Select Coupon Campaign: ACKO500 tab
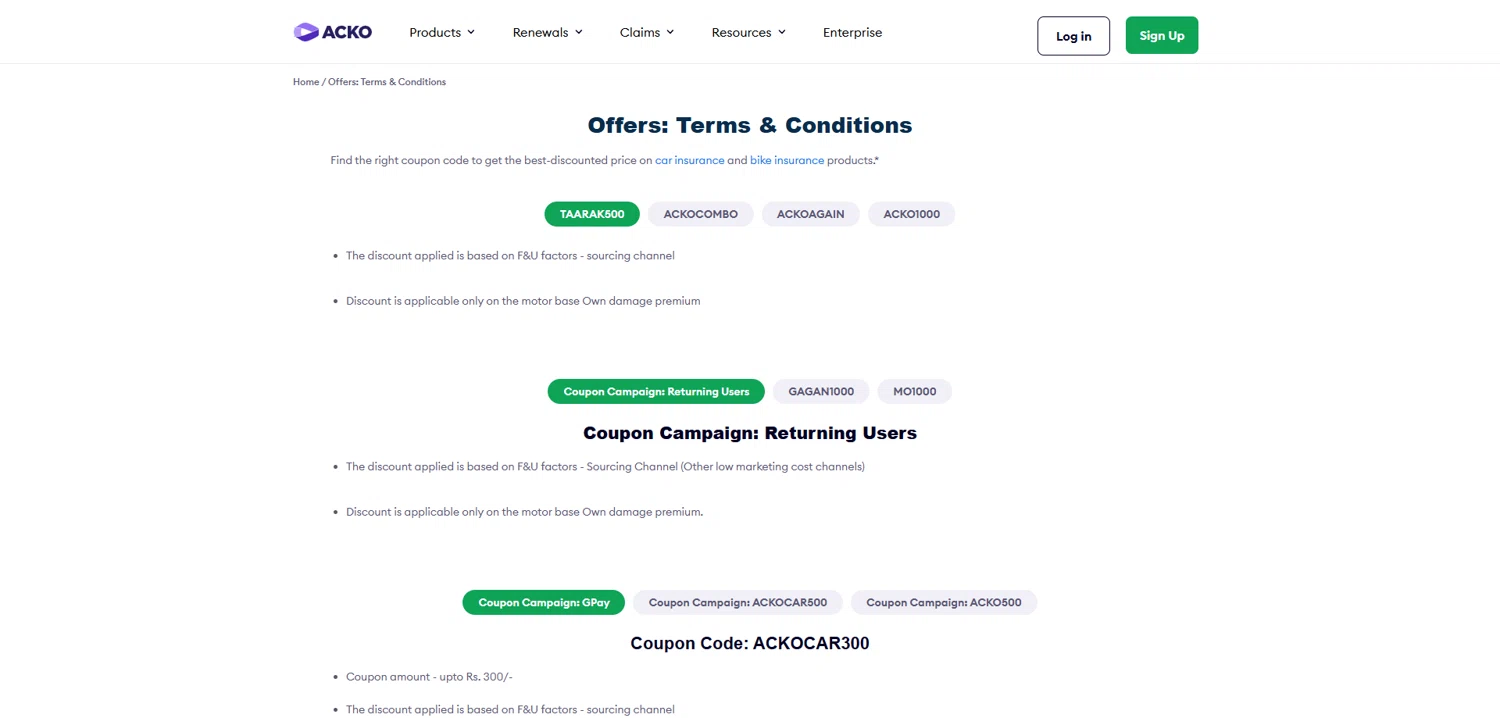Screen dimensions: 1500x718 [944, 602]
